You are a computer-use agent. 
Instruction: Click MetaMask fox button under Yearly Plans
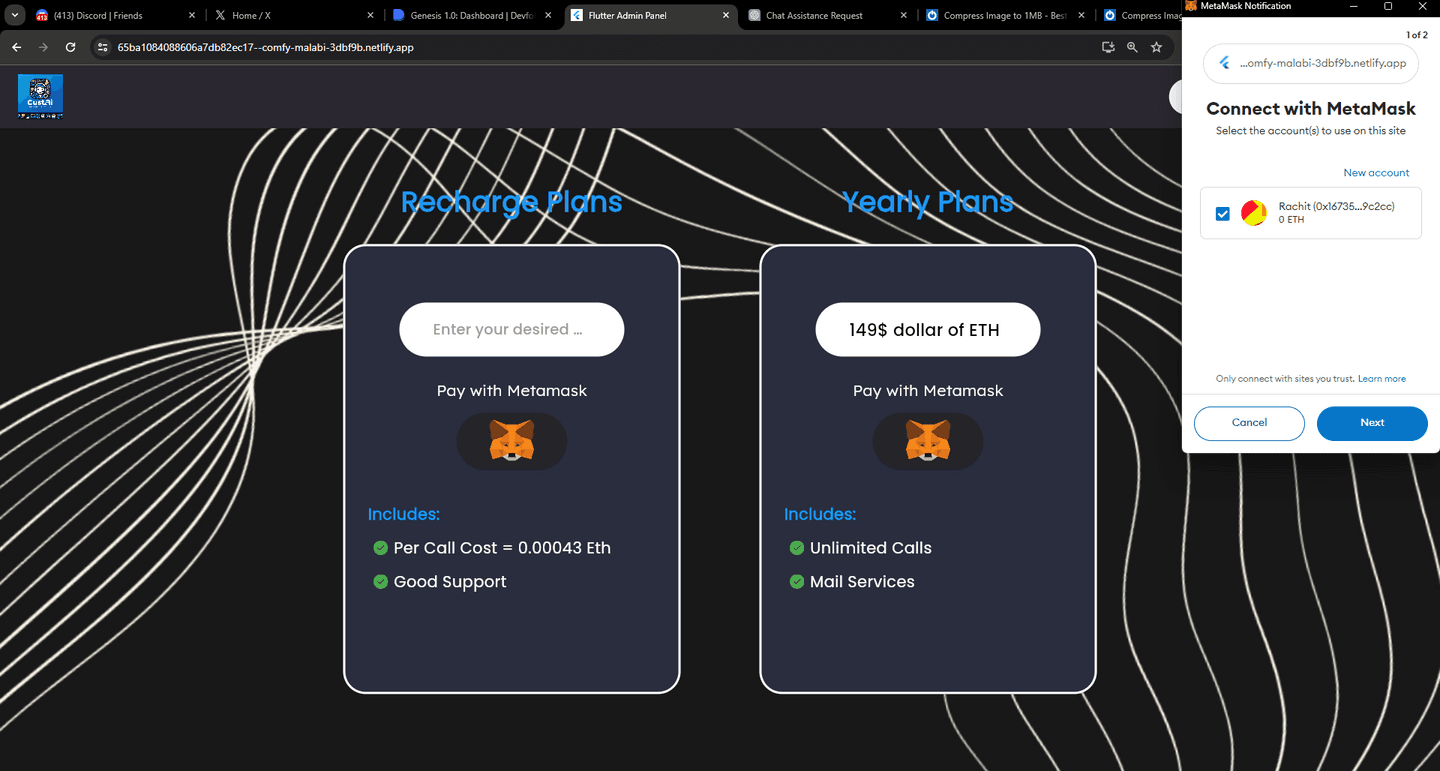pos(927,441)
